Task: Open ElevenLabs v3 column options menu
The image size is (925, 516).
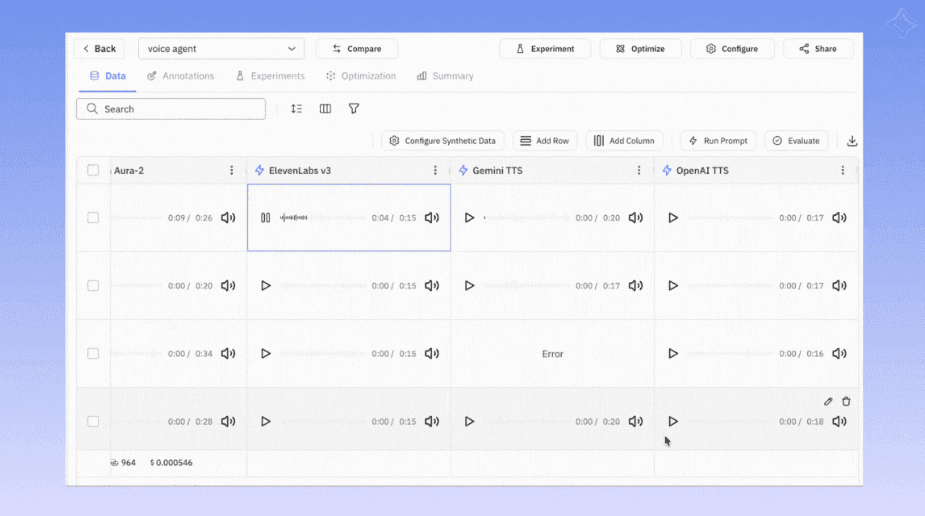Action: pos(435,170)
